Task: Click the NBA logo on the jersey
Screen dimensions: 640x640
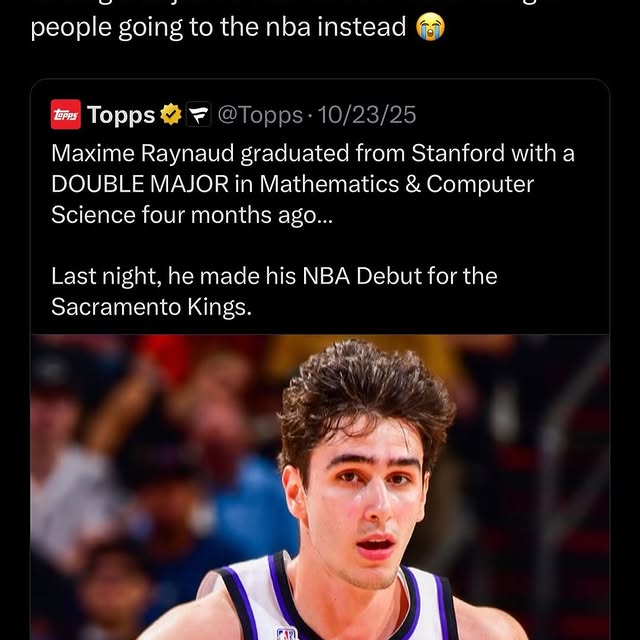Action: click(287, 632)
